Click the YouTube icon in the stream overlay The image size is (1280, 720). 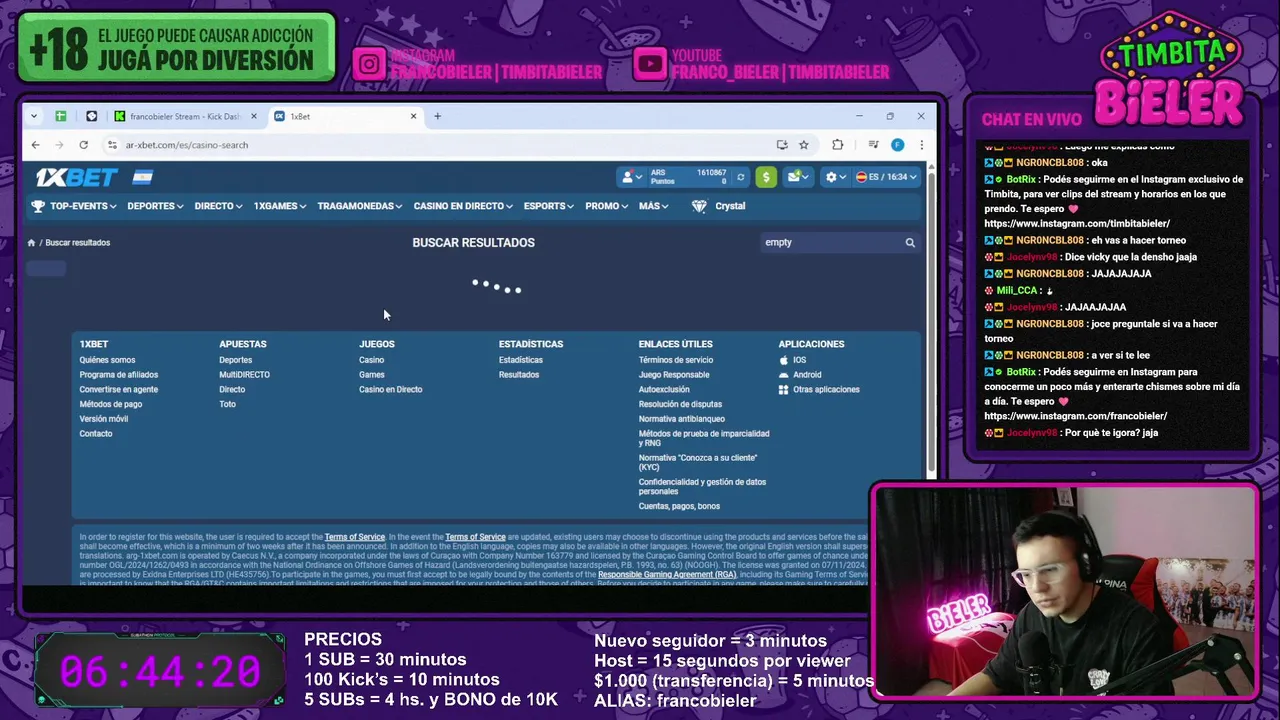point(649,65)
